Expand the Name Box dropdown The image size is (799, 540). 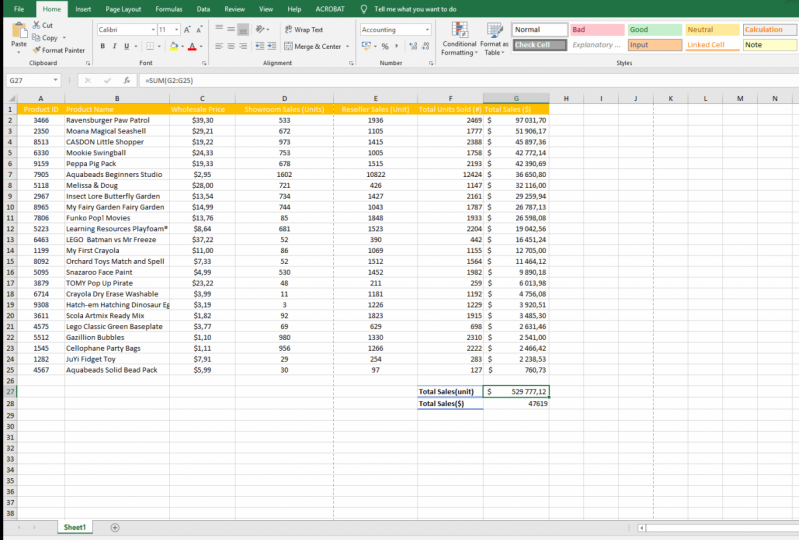point(56,80)
